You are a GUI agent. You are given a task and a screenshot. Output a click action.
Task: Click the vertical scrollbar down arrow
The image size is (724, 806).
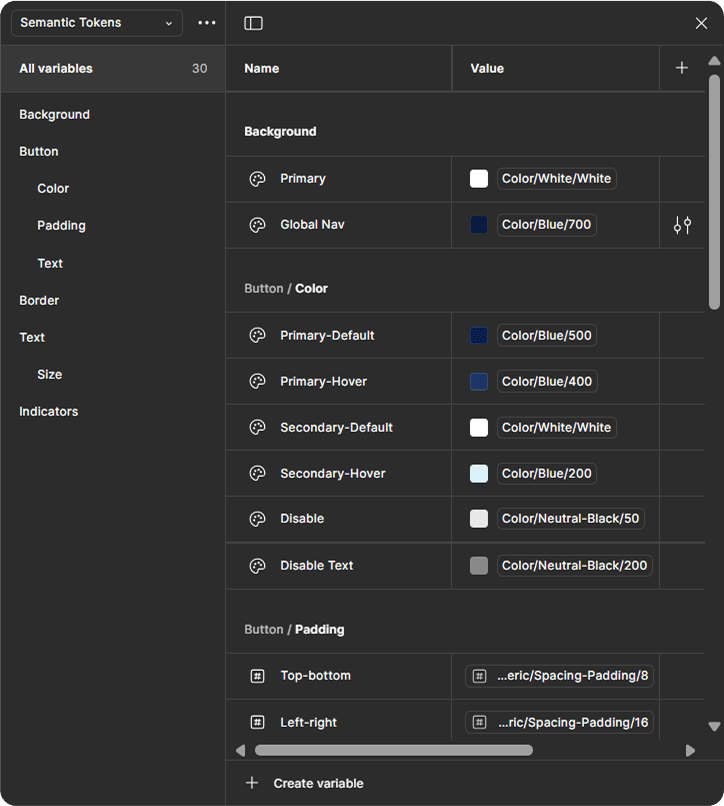click(714, 726)
